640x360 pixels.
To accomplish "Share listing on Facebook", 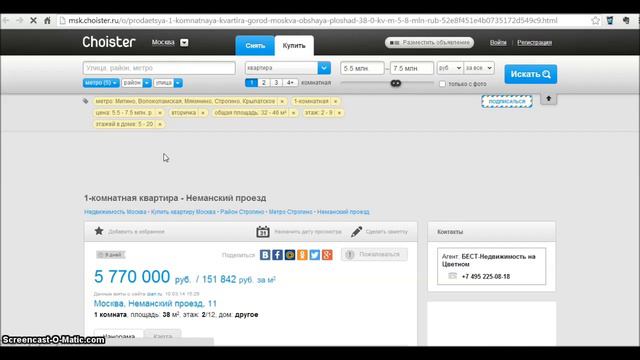I will pyautogui.click(x=277, y=255).
